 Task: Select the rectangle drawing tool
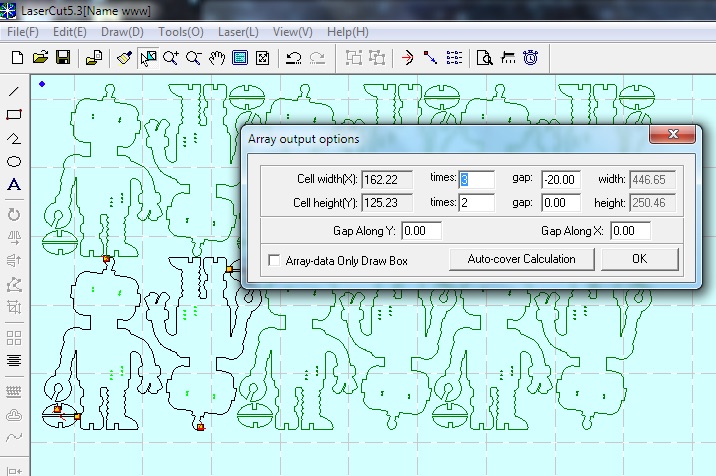point(14,115)
